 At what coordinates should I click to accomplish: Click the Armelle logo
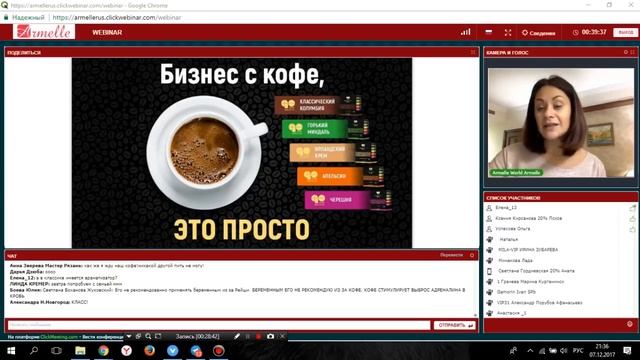point(44,32)
